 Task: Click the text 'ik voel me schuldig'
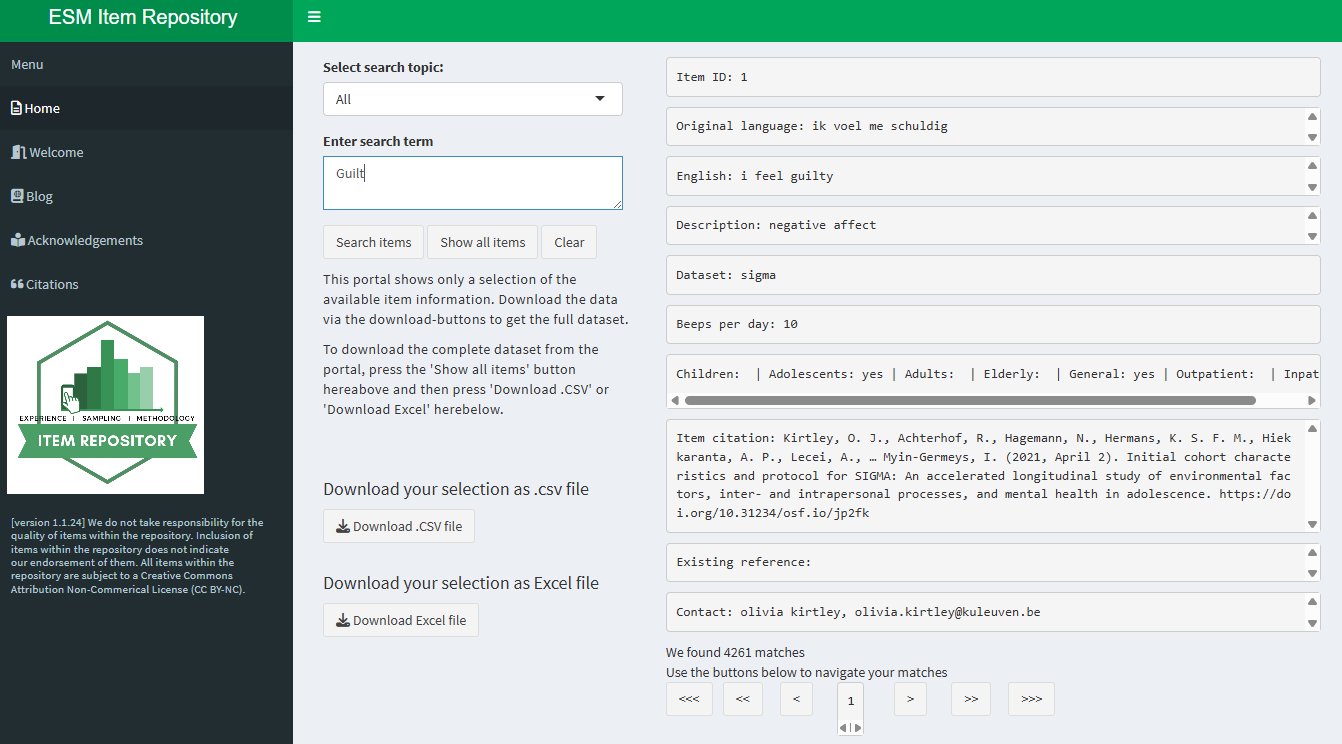[880, 126]
